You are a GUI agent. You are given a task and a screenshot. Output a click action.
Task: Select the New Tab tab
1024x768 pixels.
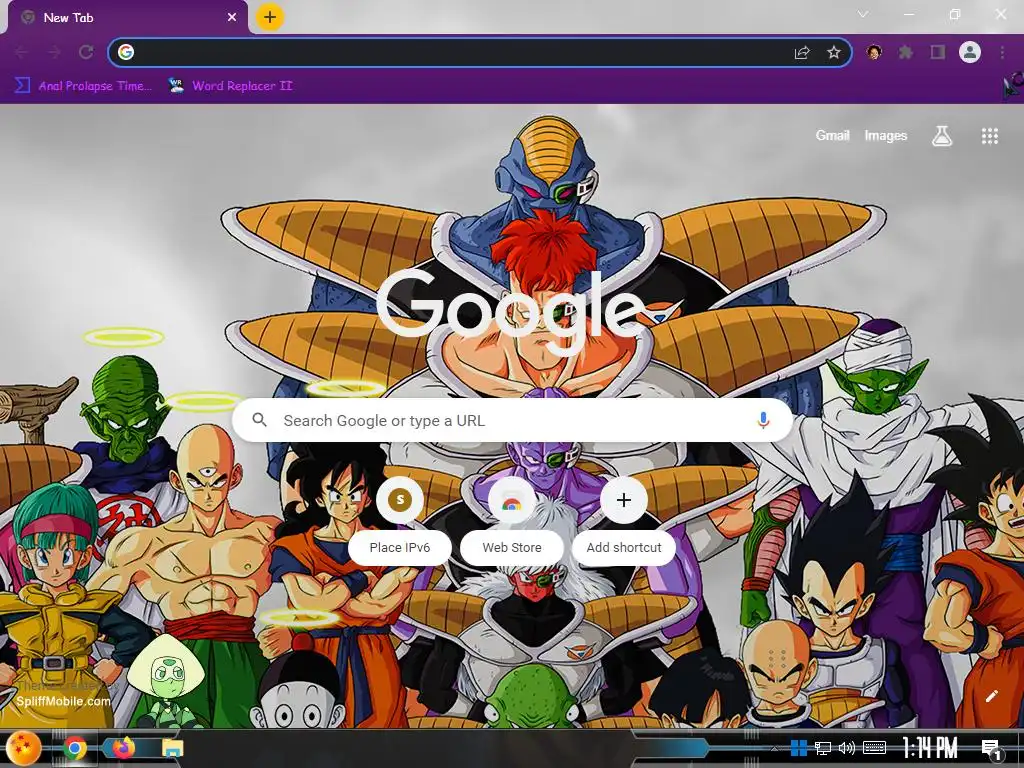[x=127, y=18]
